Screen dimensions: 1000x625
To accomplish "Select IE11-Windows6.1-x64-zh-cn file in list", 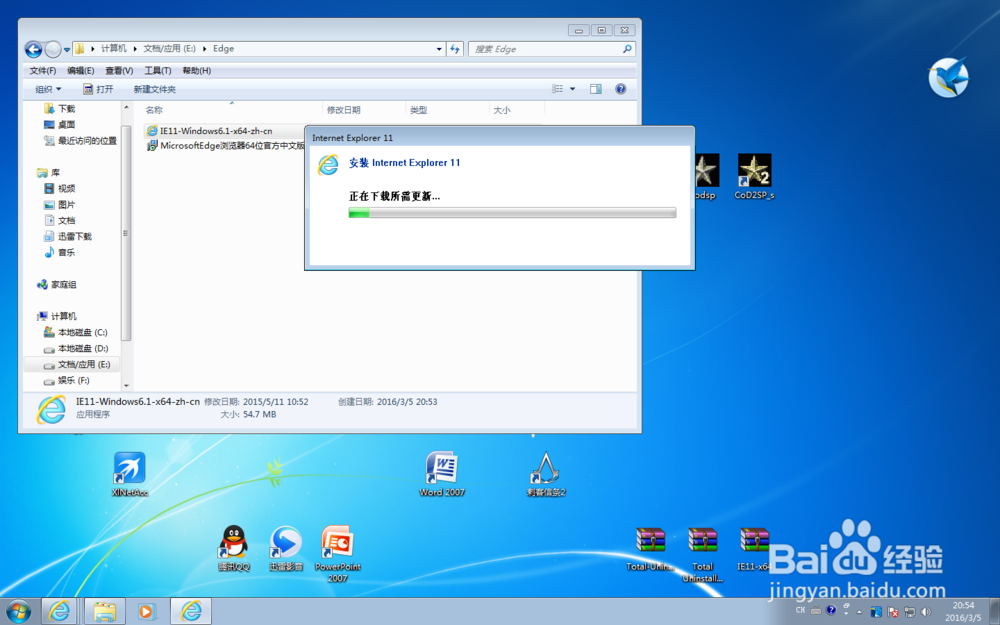I will click(209, 131).
